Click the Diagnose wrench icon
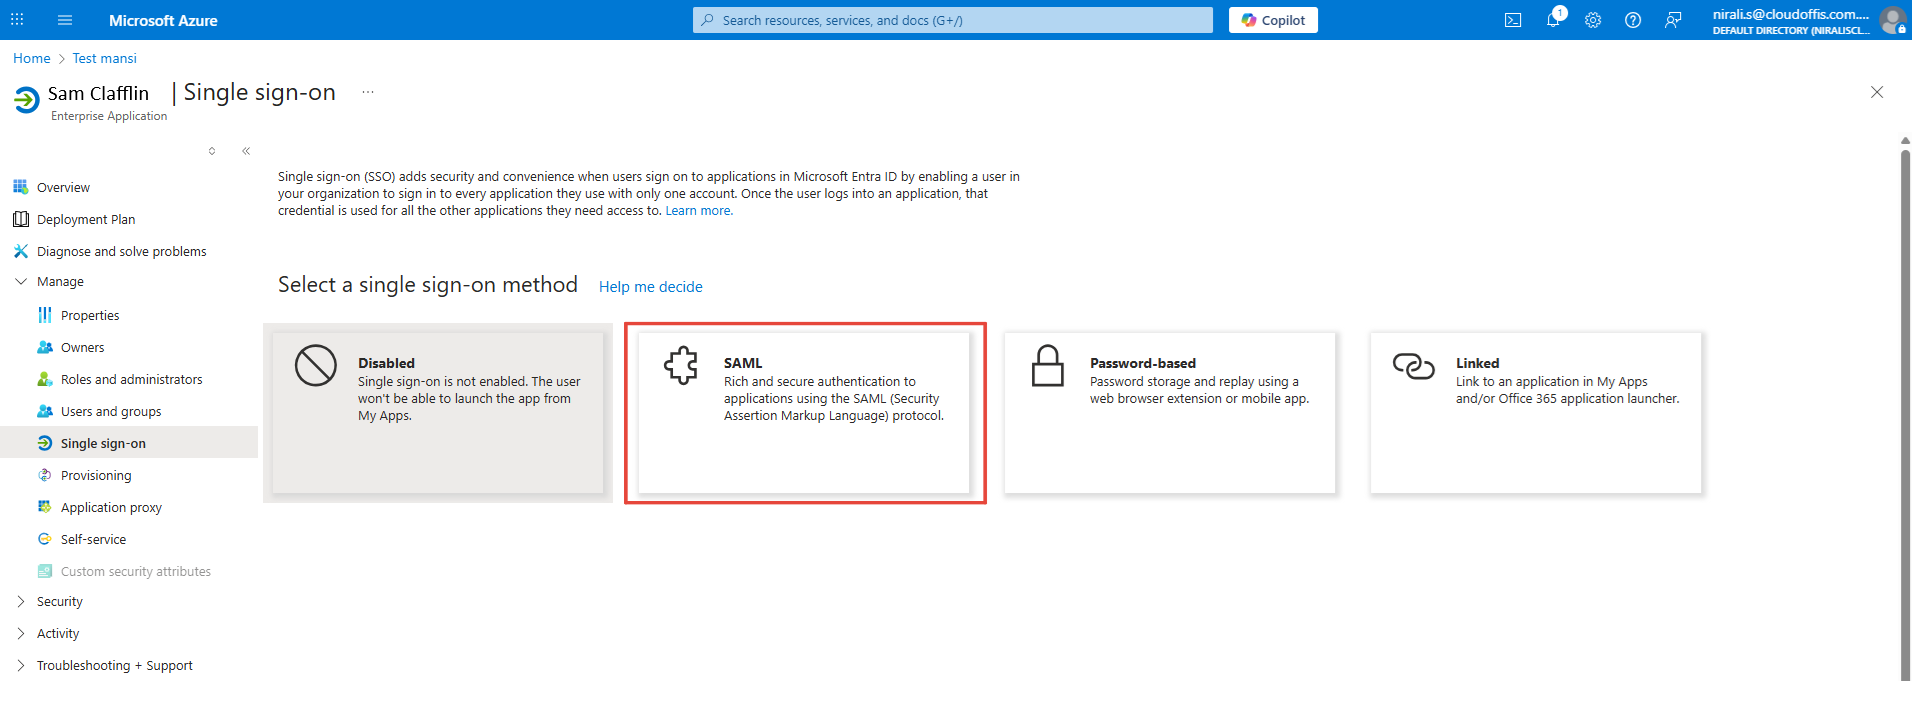1912x717 pixels. pos(20,251)
